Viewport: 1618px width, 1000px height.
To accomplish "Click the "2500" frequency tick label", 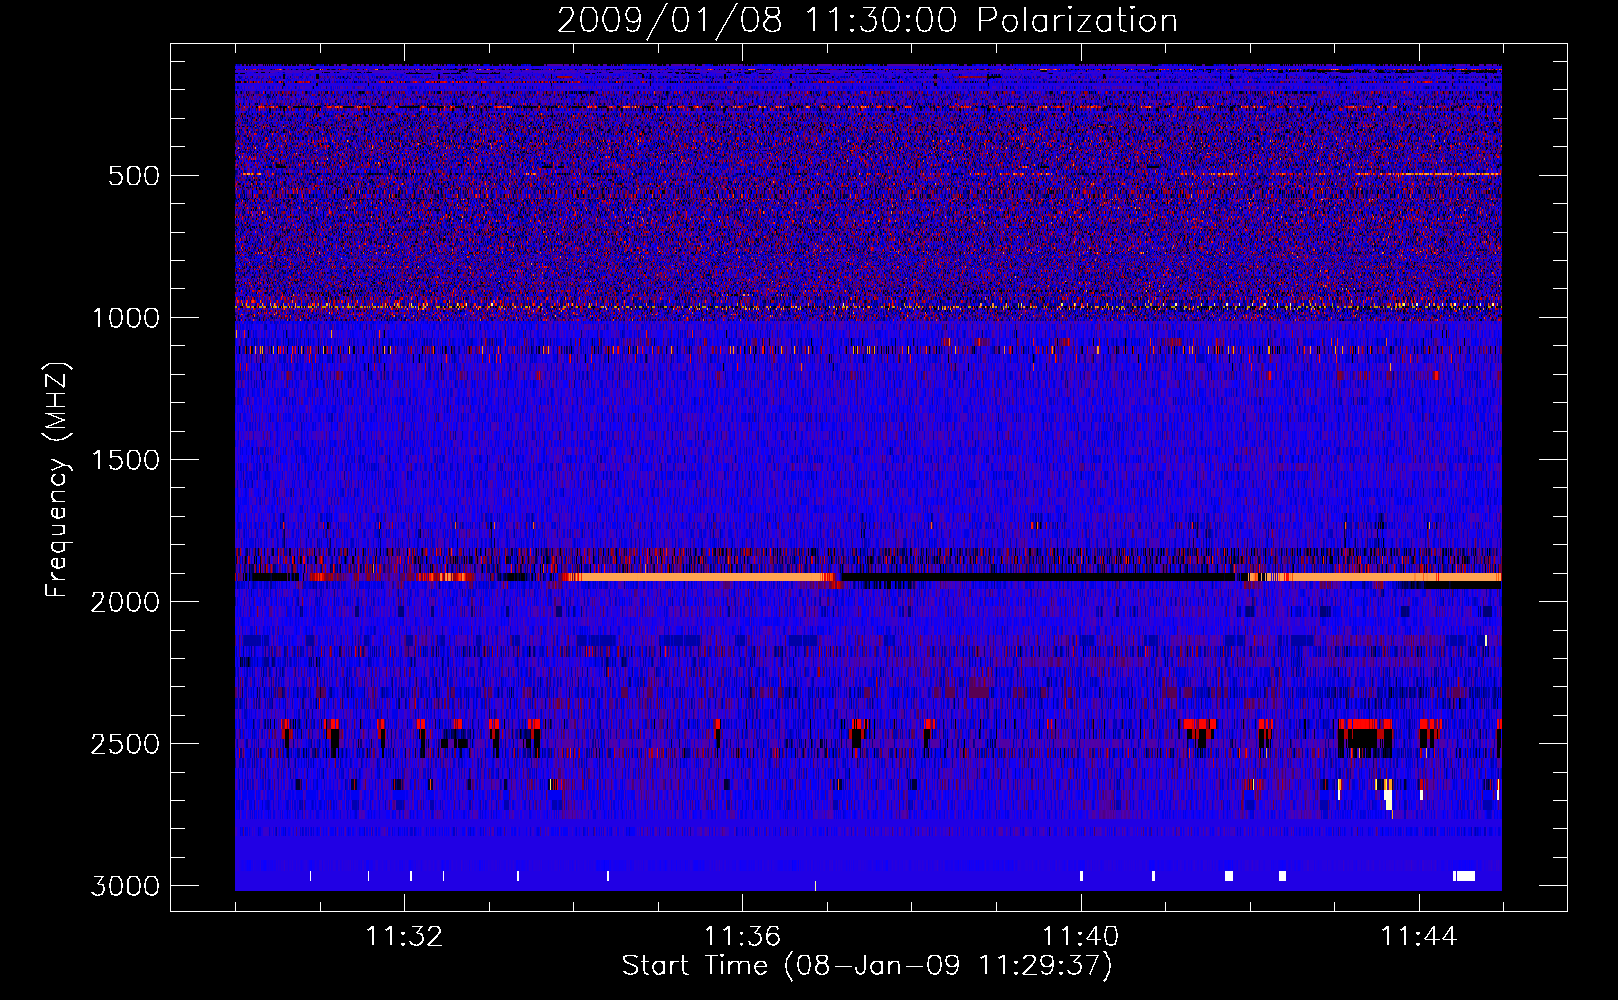I will pos(125,744).
